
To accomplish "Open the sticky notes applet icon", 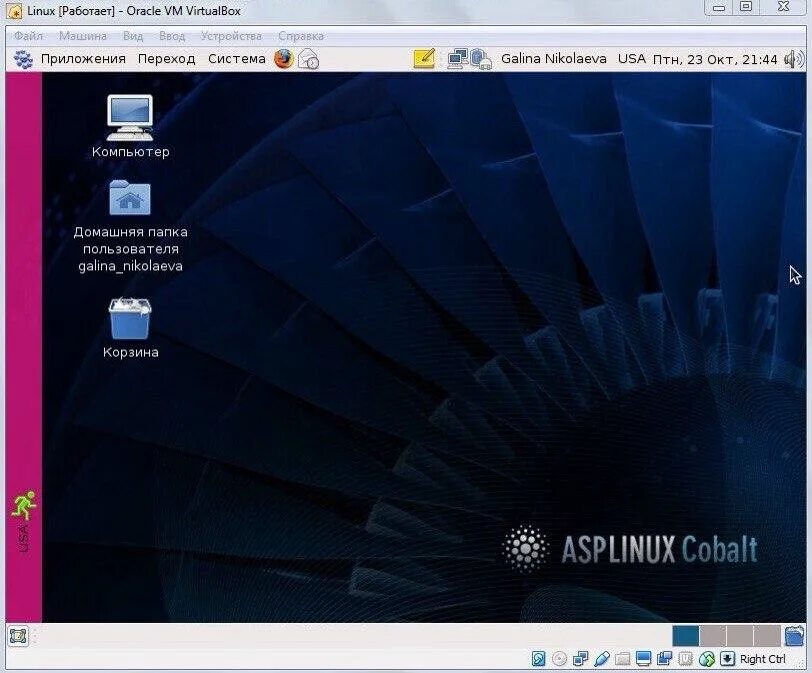I will 424,58.
